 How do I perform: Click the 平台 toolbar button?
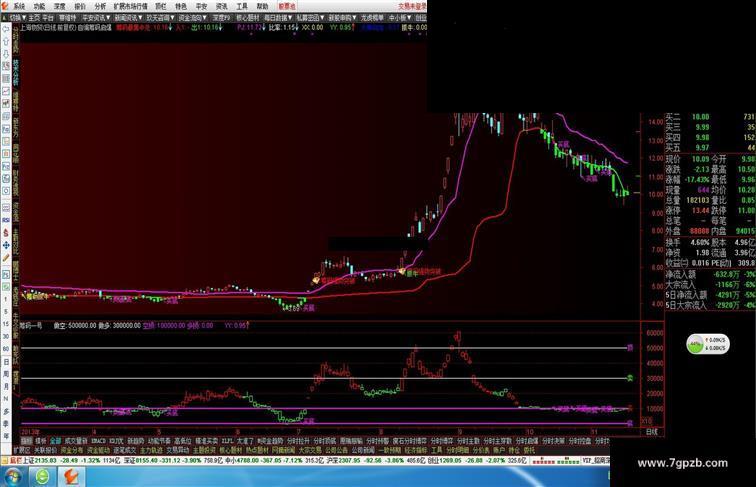click(x=48, y=17)
